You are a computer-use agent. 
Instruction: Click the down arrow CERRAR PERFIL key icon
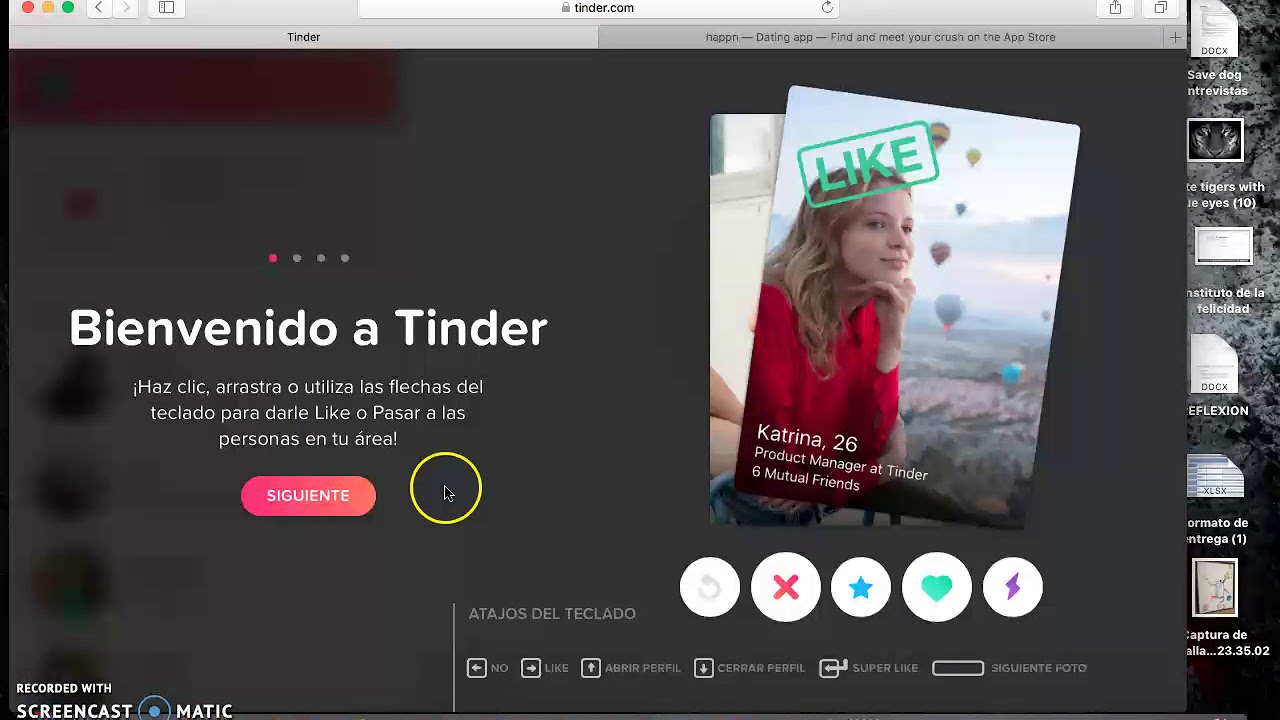pyautogui.click(x=704, y=668)
